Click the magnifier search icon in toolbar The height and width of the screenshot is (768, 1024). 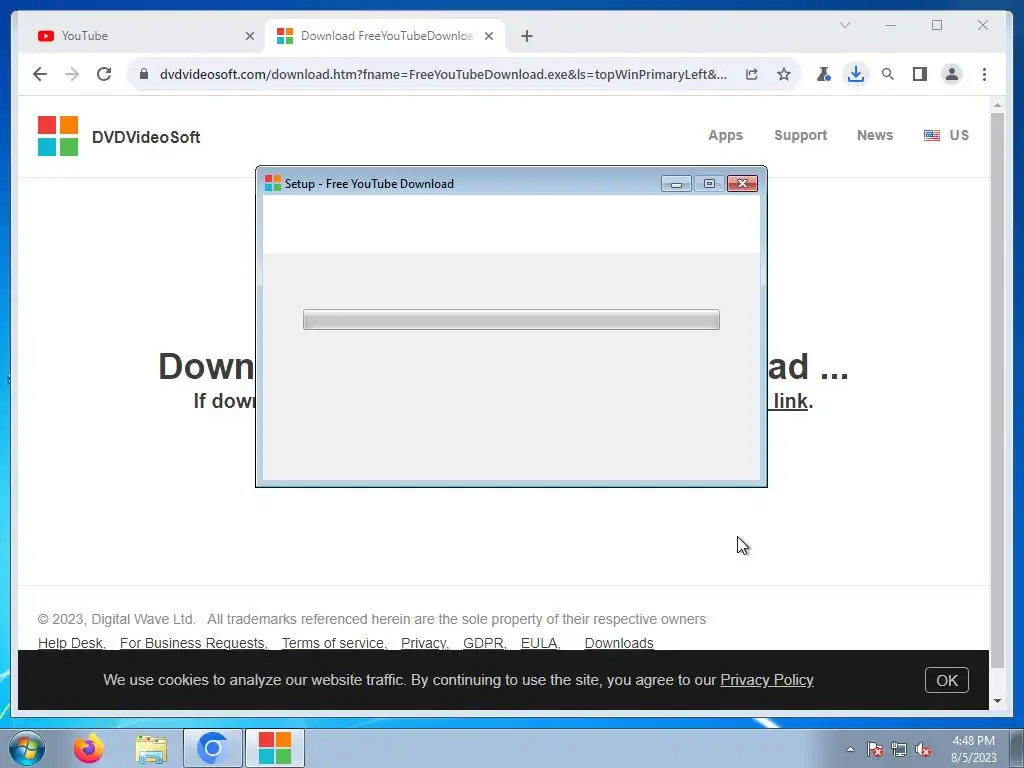[888, 74]
